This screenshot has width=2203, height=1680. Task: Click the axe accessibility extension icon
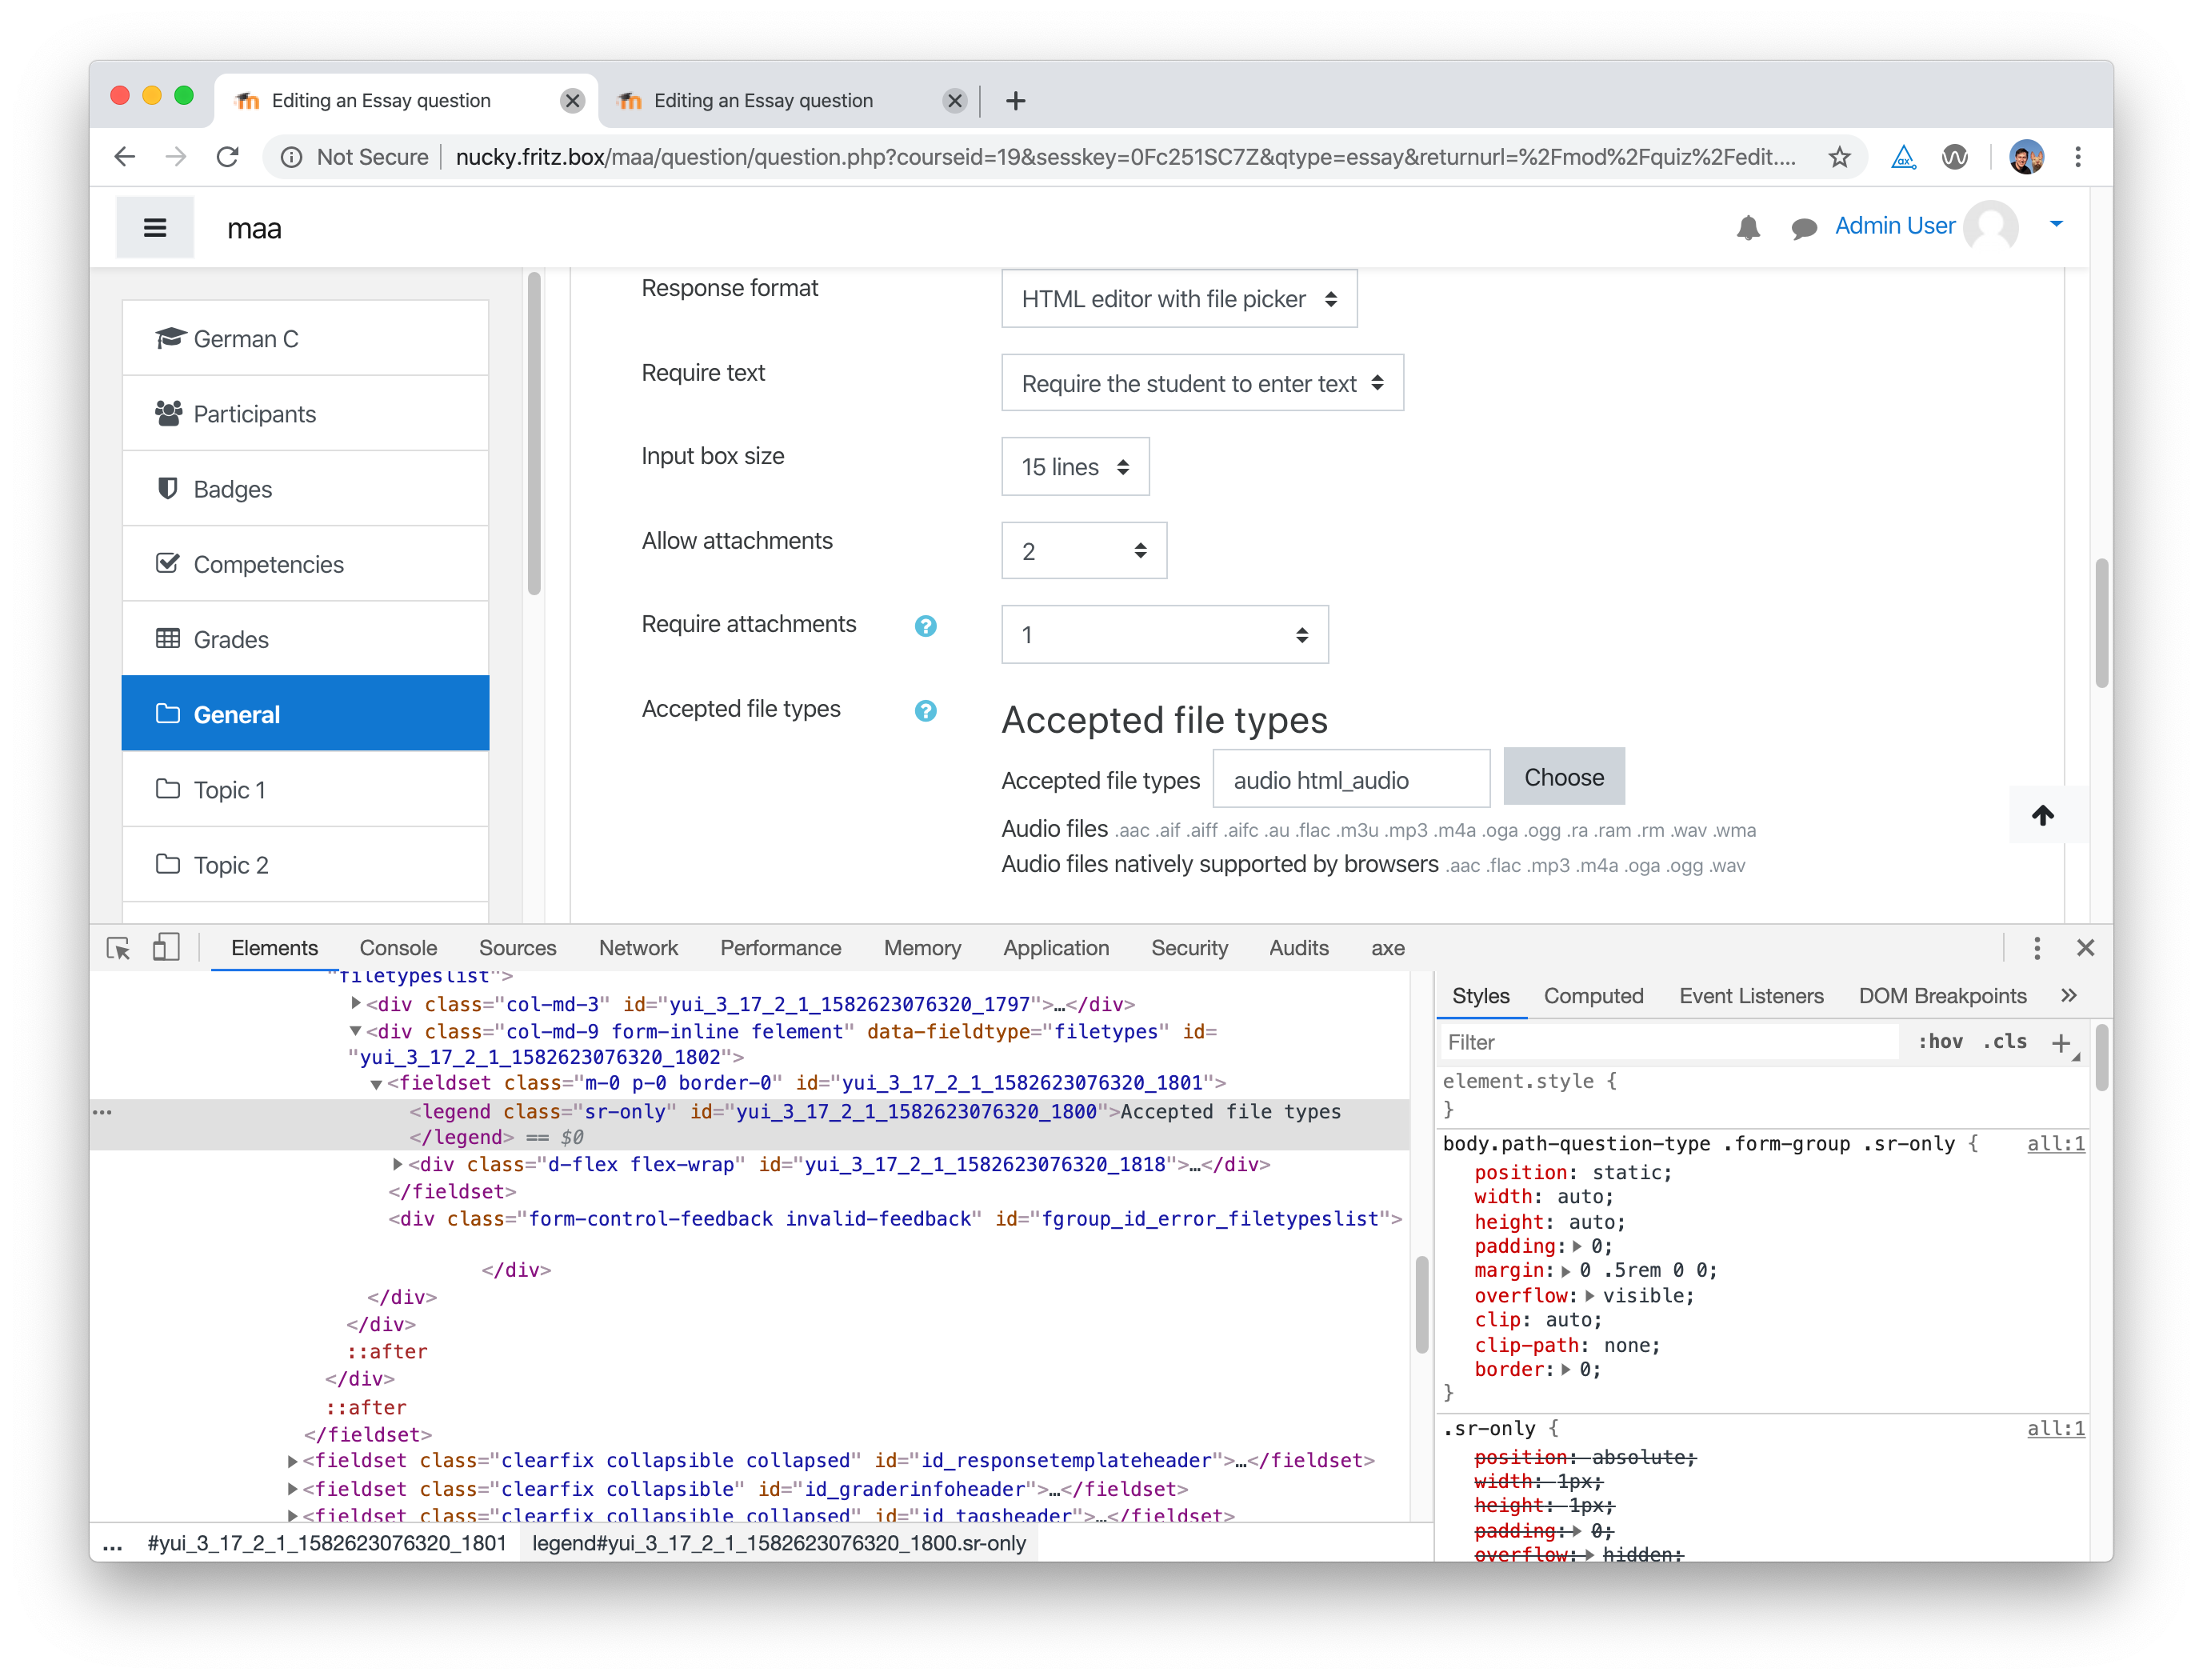point(1902,157)
